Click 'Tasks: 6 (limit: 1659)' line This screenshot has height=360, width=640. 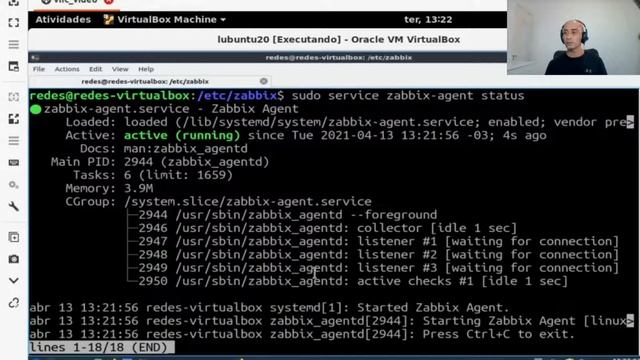coord(153,175)
